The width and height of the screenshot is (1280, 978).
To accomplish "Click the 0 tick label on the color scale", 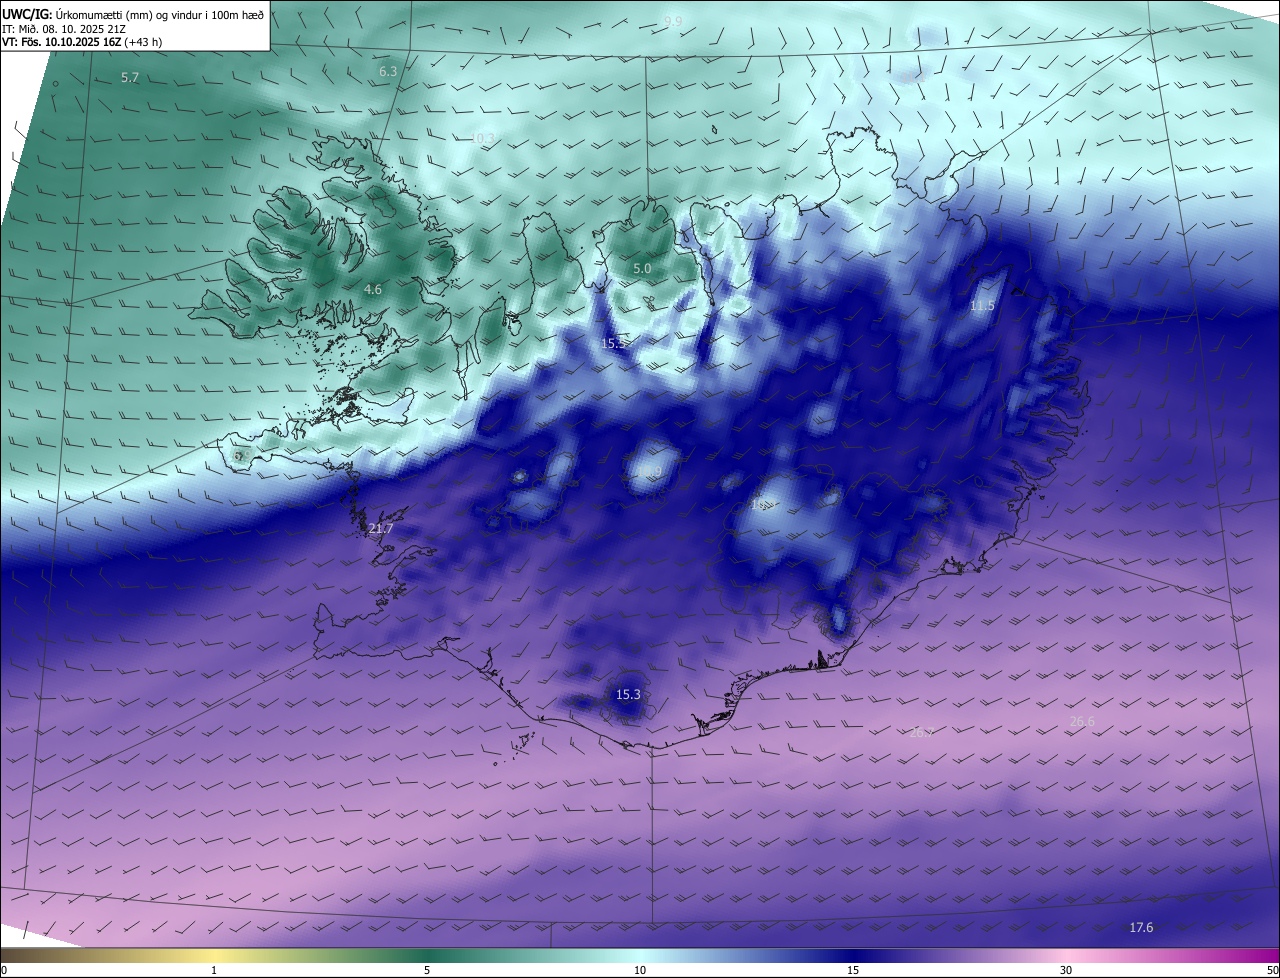I will [x=4, y=970].
